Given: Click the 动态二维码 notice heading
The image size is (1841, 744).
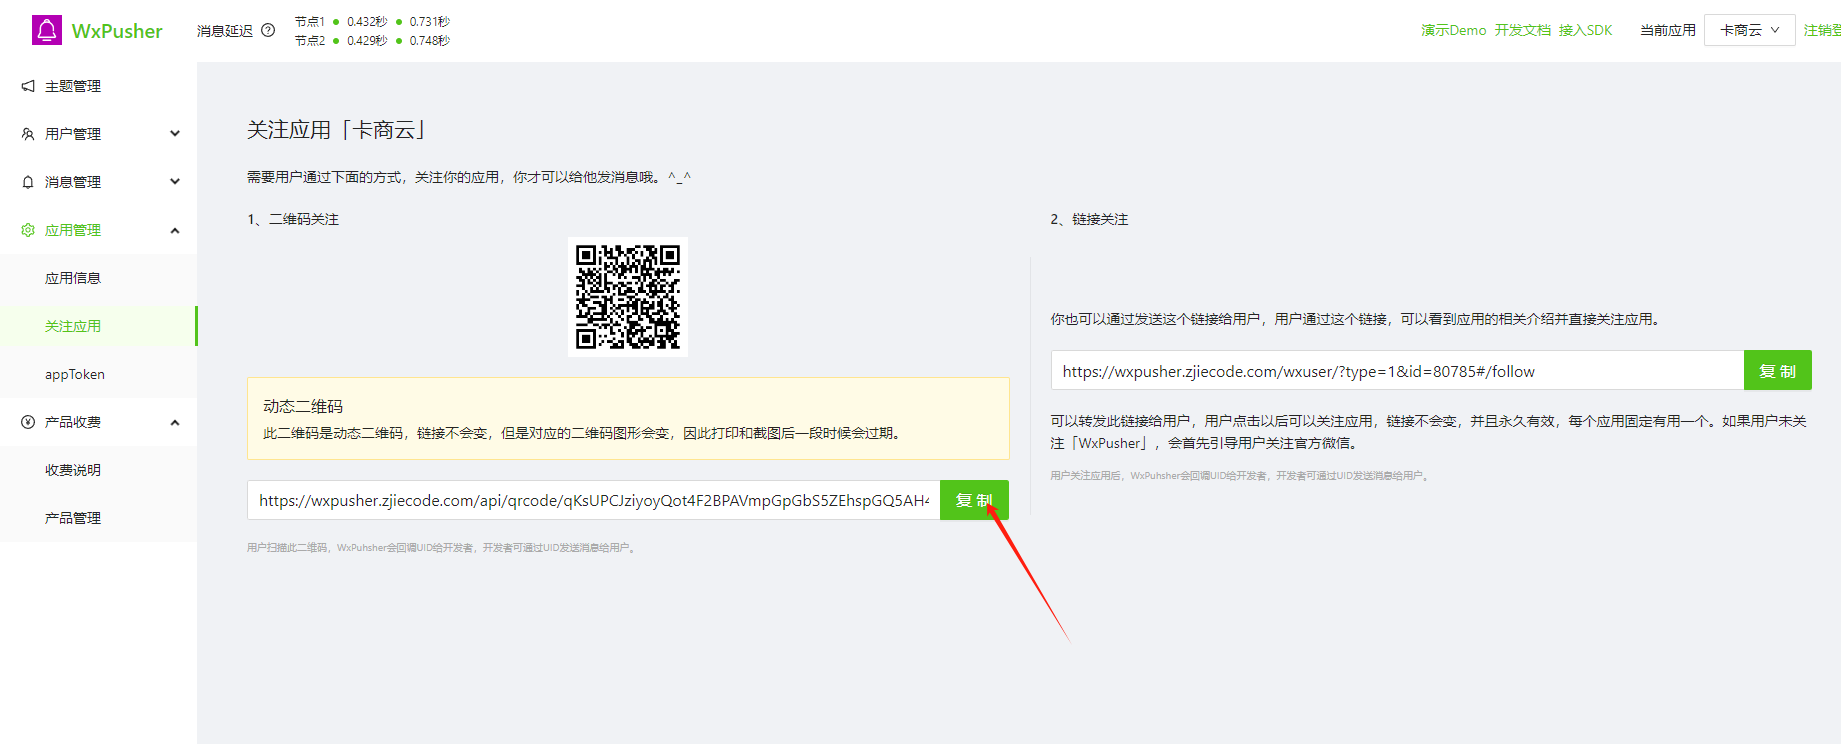Looking at the screenshot, I should coord(303,406).
